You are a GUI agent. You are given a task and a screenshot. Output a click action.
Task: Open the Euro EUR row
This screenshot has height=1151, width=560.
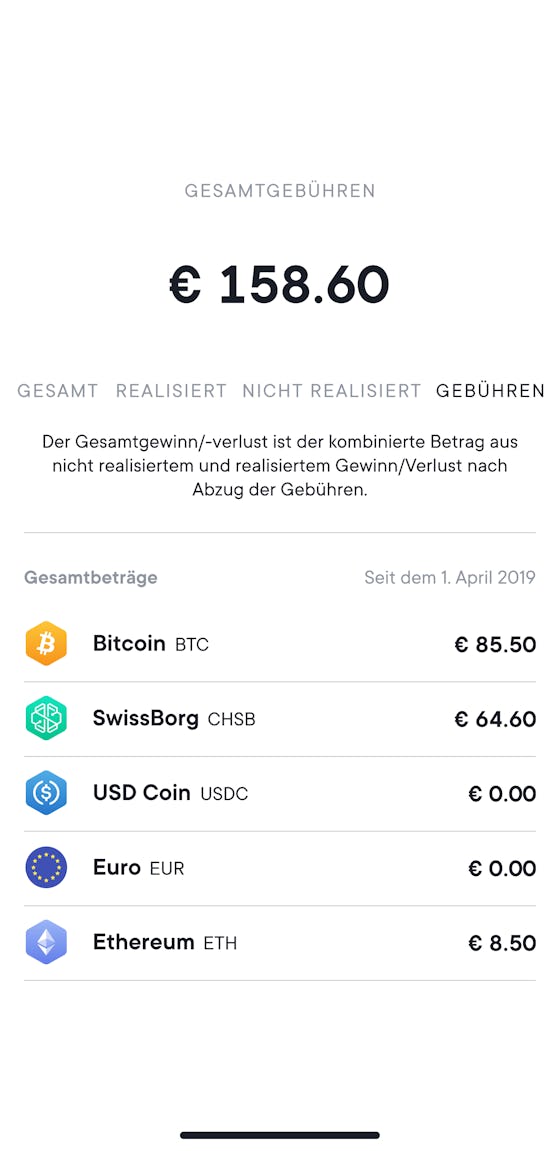[x=280, y=868]
